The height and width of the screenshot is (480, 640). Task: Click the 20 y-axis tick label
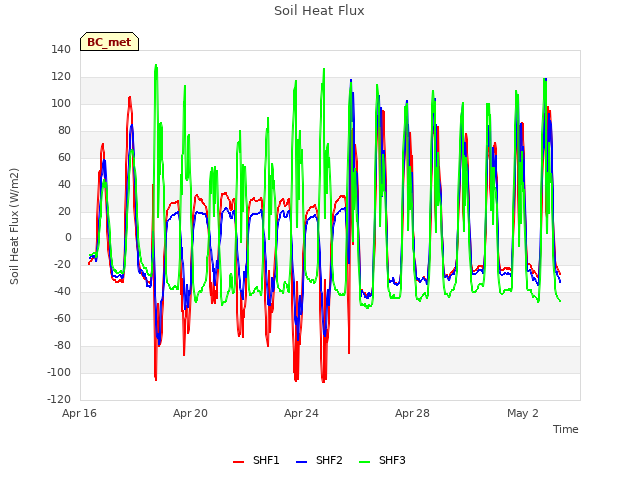64,211
